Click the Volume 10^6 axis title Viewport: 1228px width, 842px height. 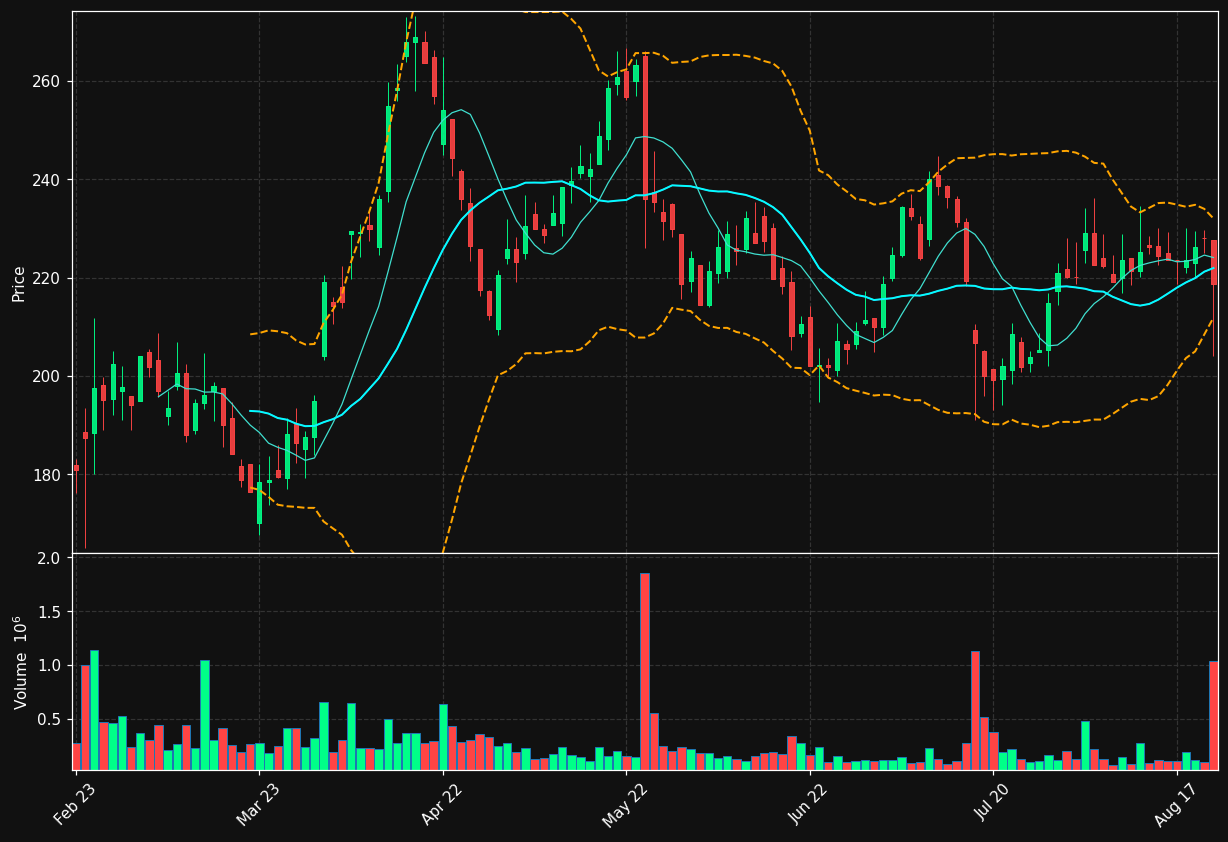[x=19, y=662]
